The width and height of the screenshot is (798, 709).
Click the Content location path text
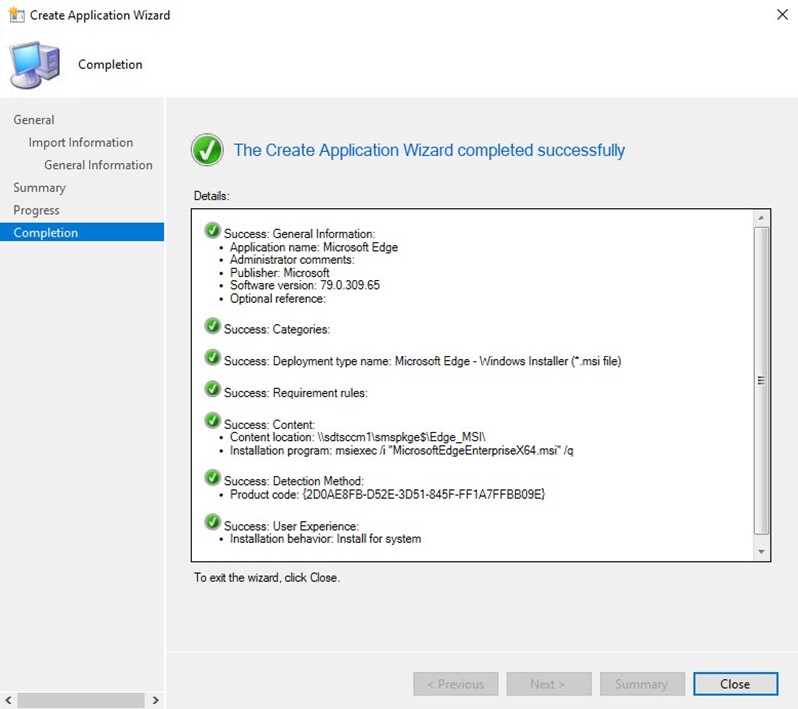[x=402, y=437]
